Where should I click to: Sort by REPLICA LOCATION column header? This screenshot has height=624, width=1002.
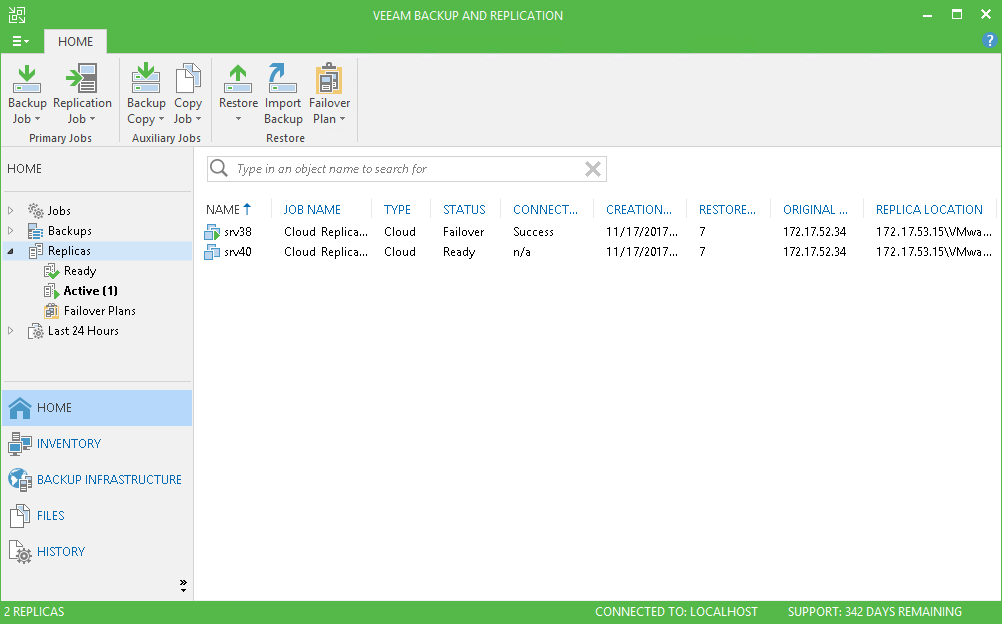tap(930, 209)
